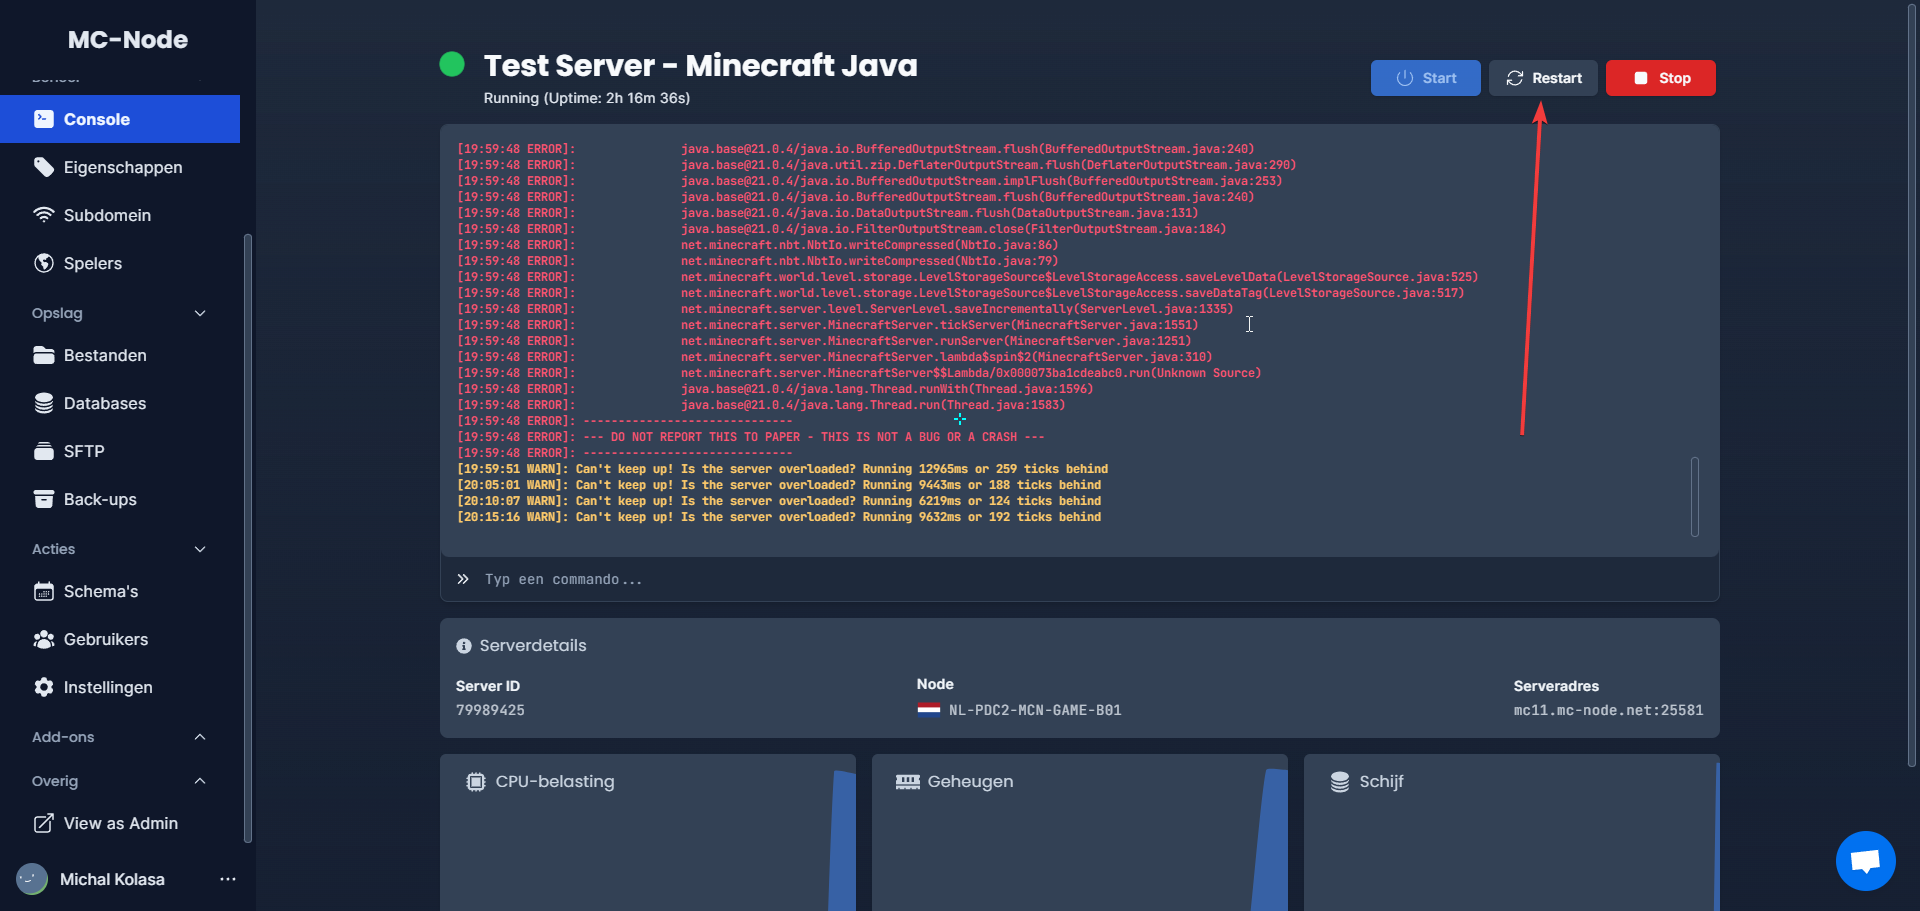Click the Serverdetails info icon
Viewport: 1920px width, 911px height.
pos(463,646)
